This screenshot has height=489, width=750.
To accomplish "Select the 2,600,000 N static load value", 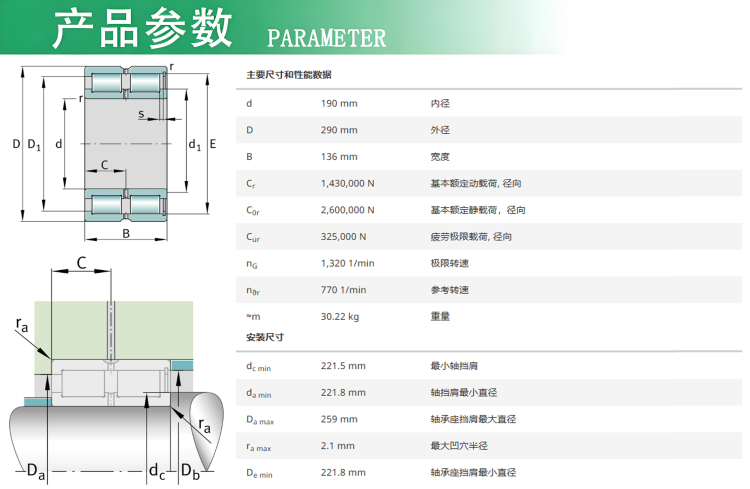I will pos(349,210).
